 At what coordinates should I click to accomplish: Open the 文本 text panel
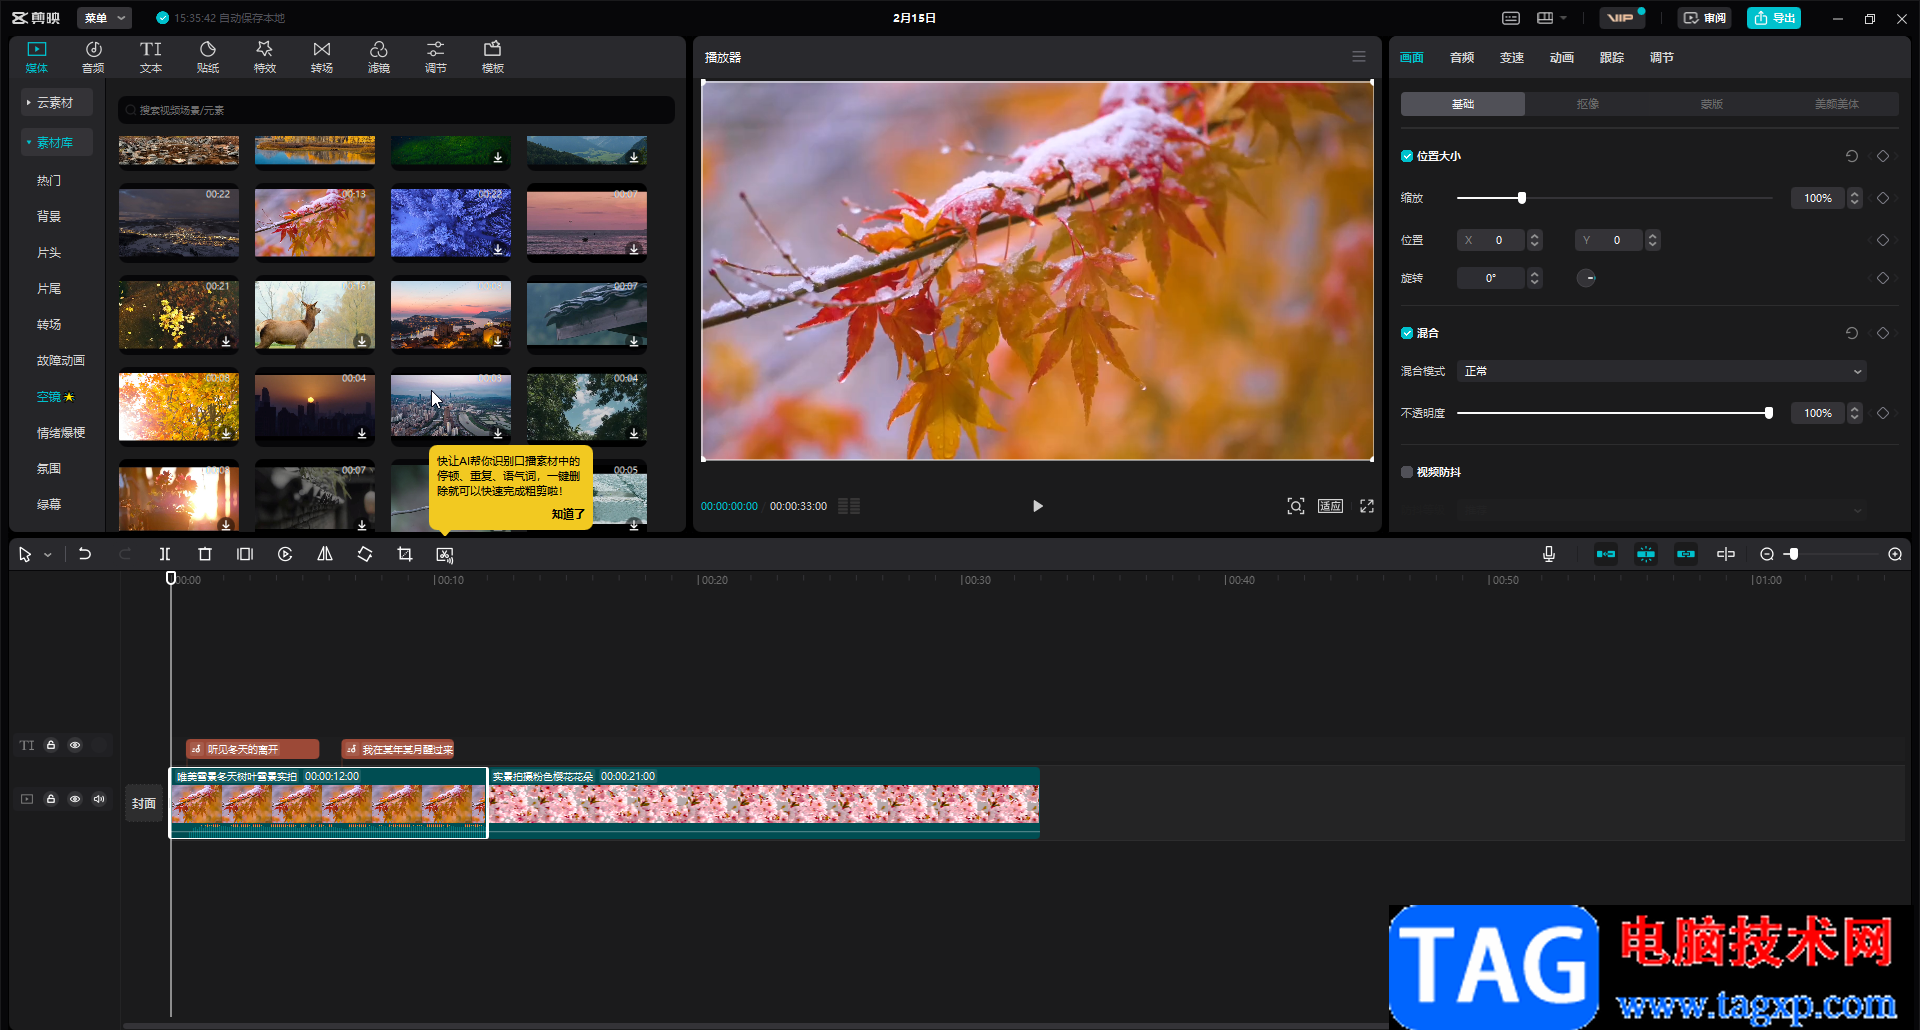[x=151, y=57]
